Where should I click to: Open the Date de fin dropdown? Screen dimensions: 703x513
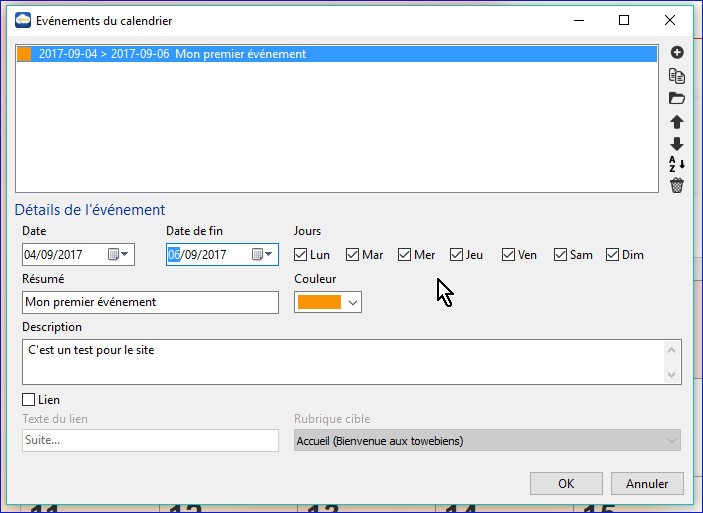click(263, 254)
